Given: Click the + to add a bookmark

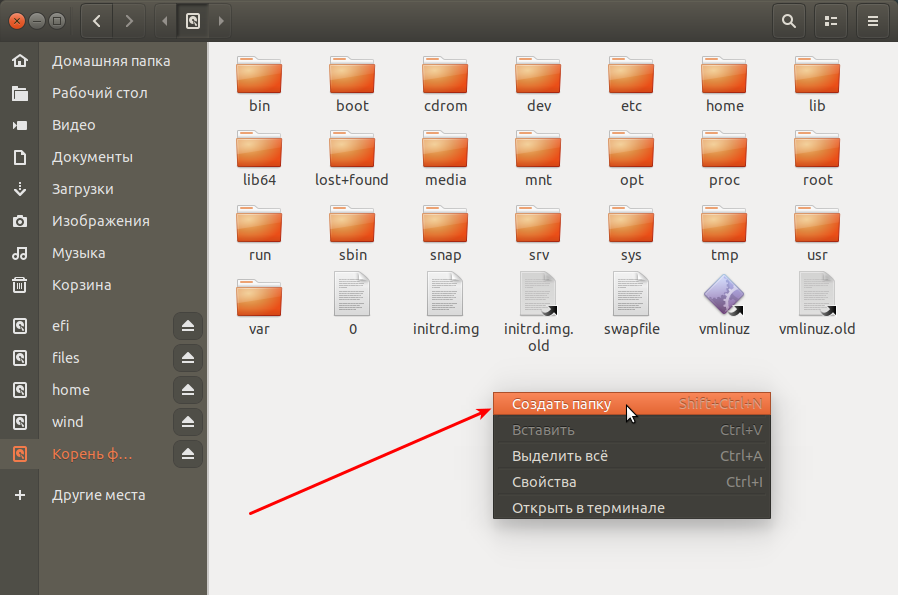Looking at the screenshot, I should [x=18, y=494].
